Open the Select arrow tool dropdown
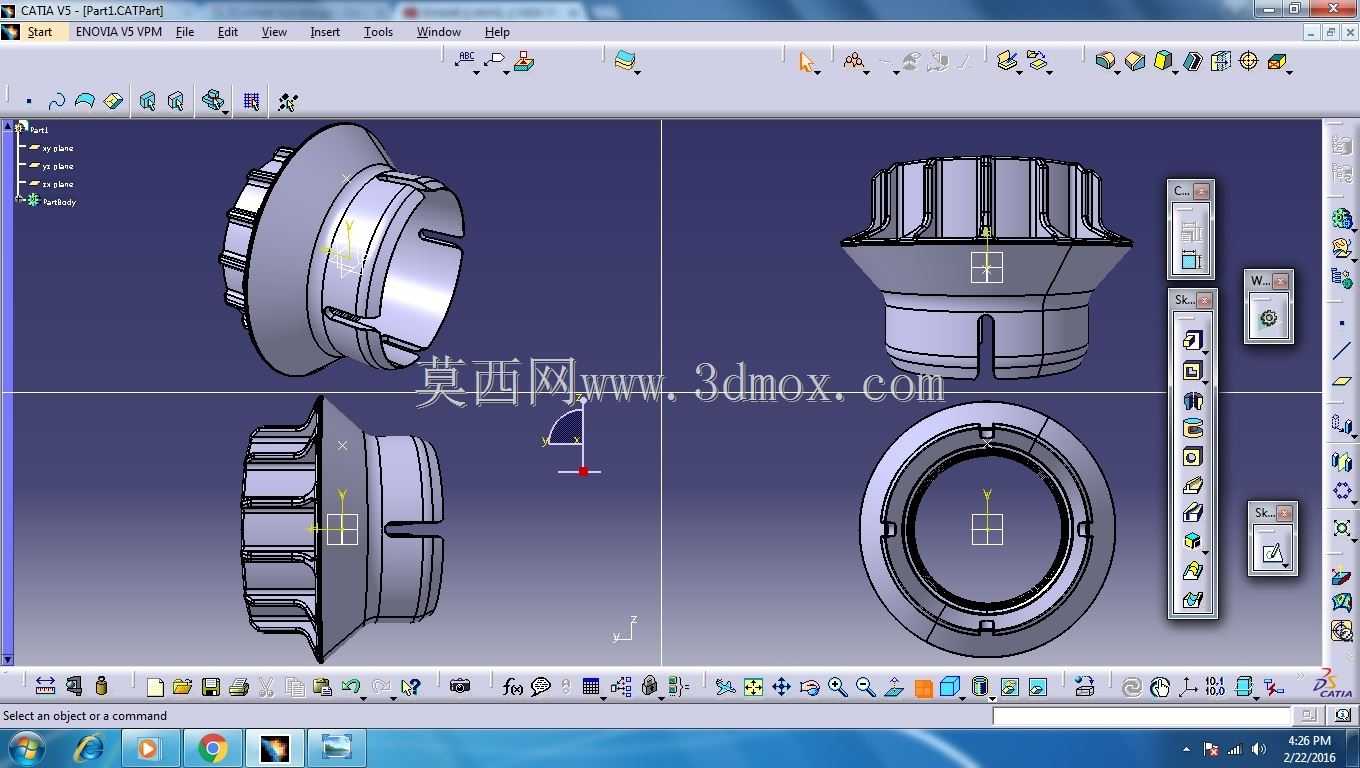This screenshot has width=1360, height=768. click(818, 73)
